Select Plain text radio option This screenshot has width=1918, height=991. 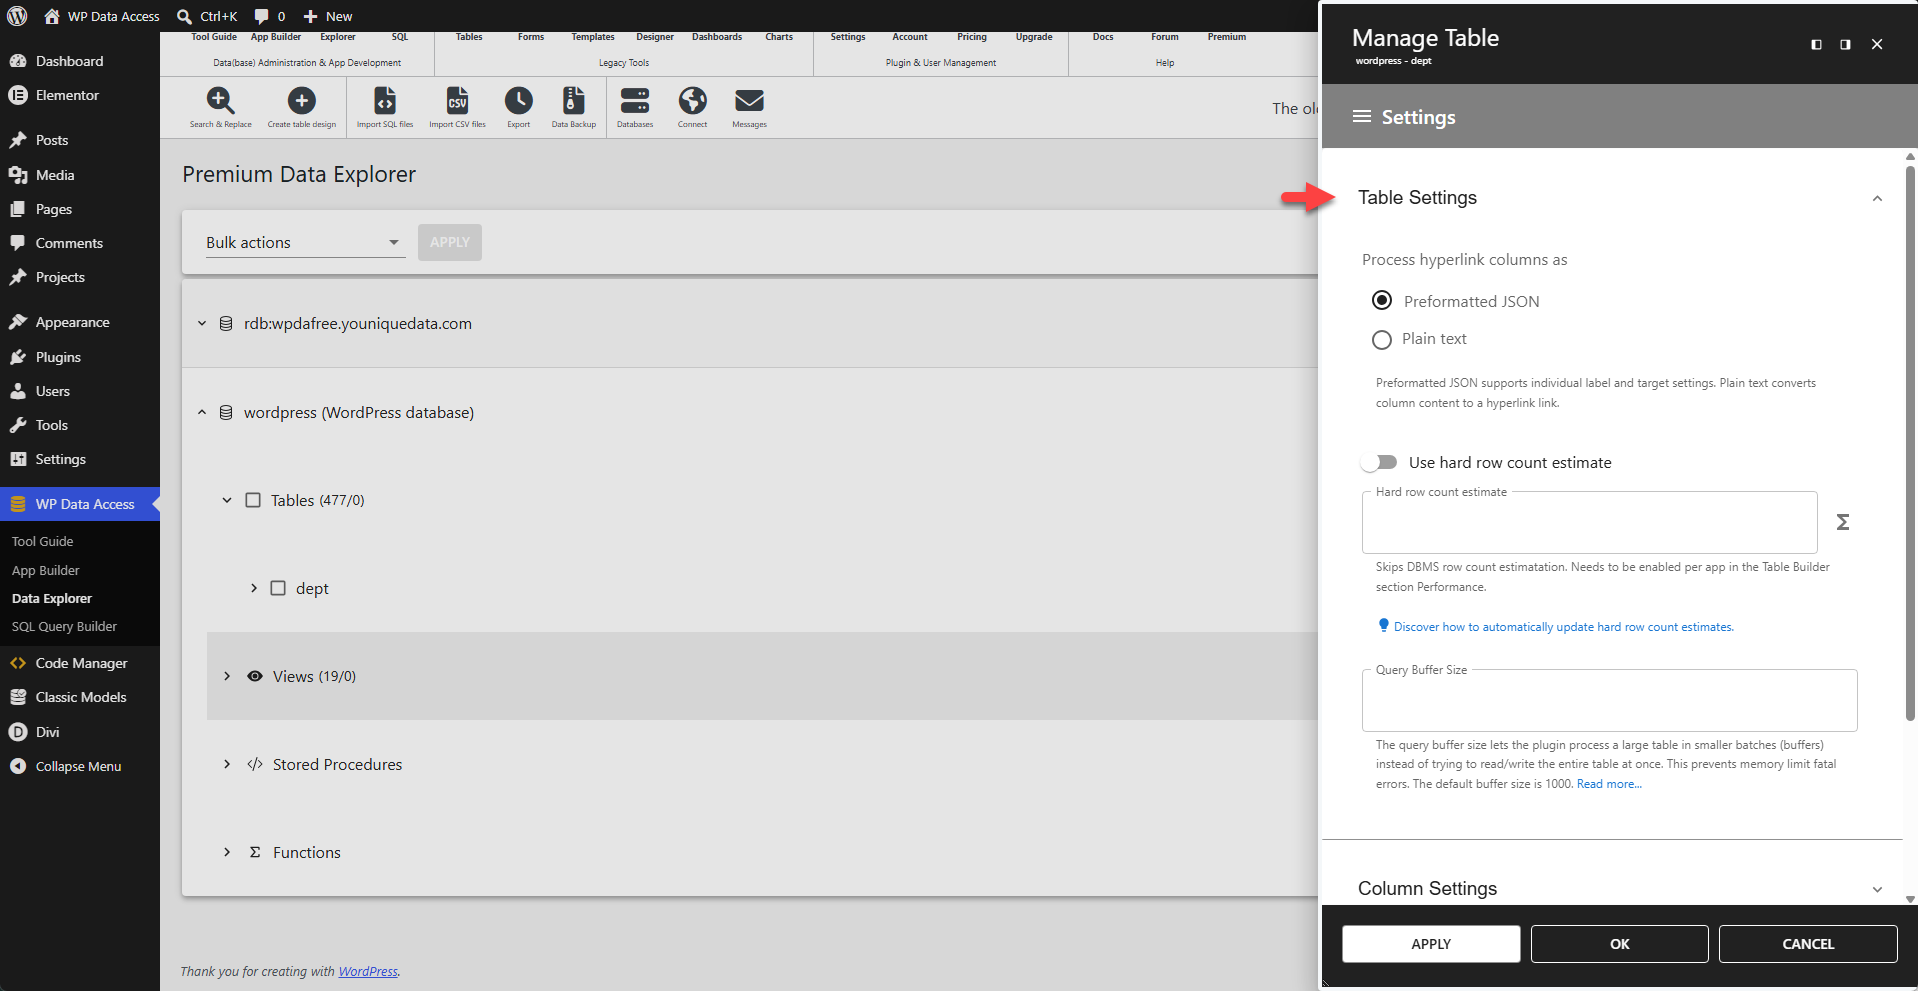pos(1382,340)
